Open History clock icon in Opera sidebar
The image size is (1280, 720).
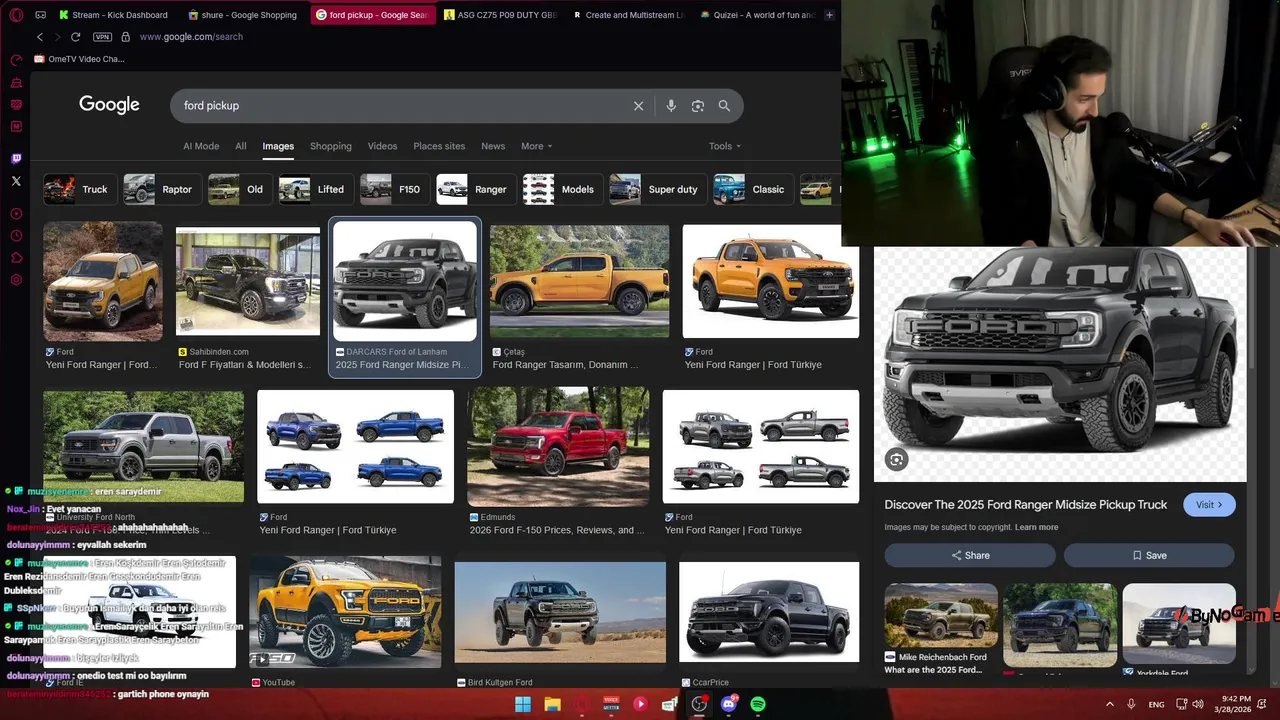coord(16,236)
